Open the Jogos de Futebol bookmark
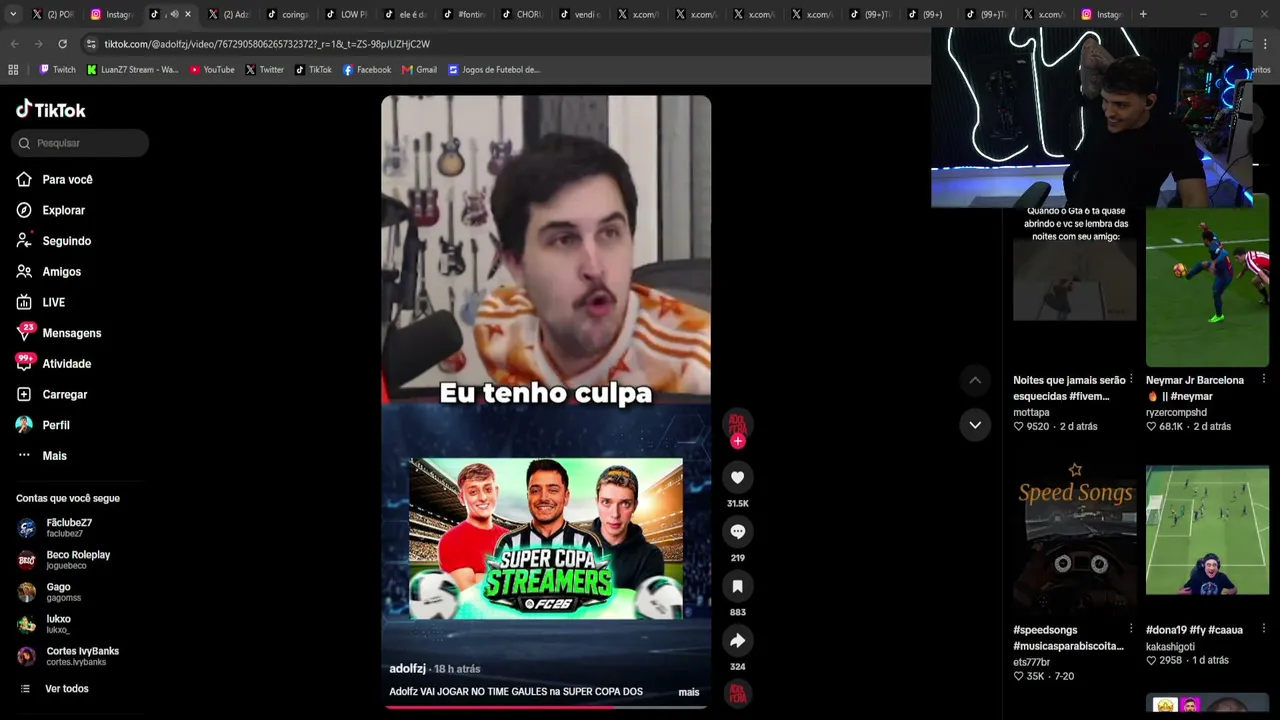 494,70
